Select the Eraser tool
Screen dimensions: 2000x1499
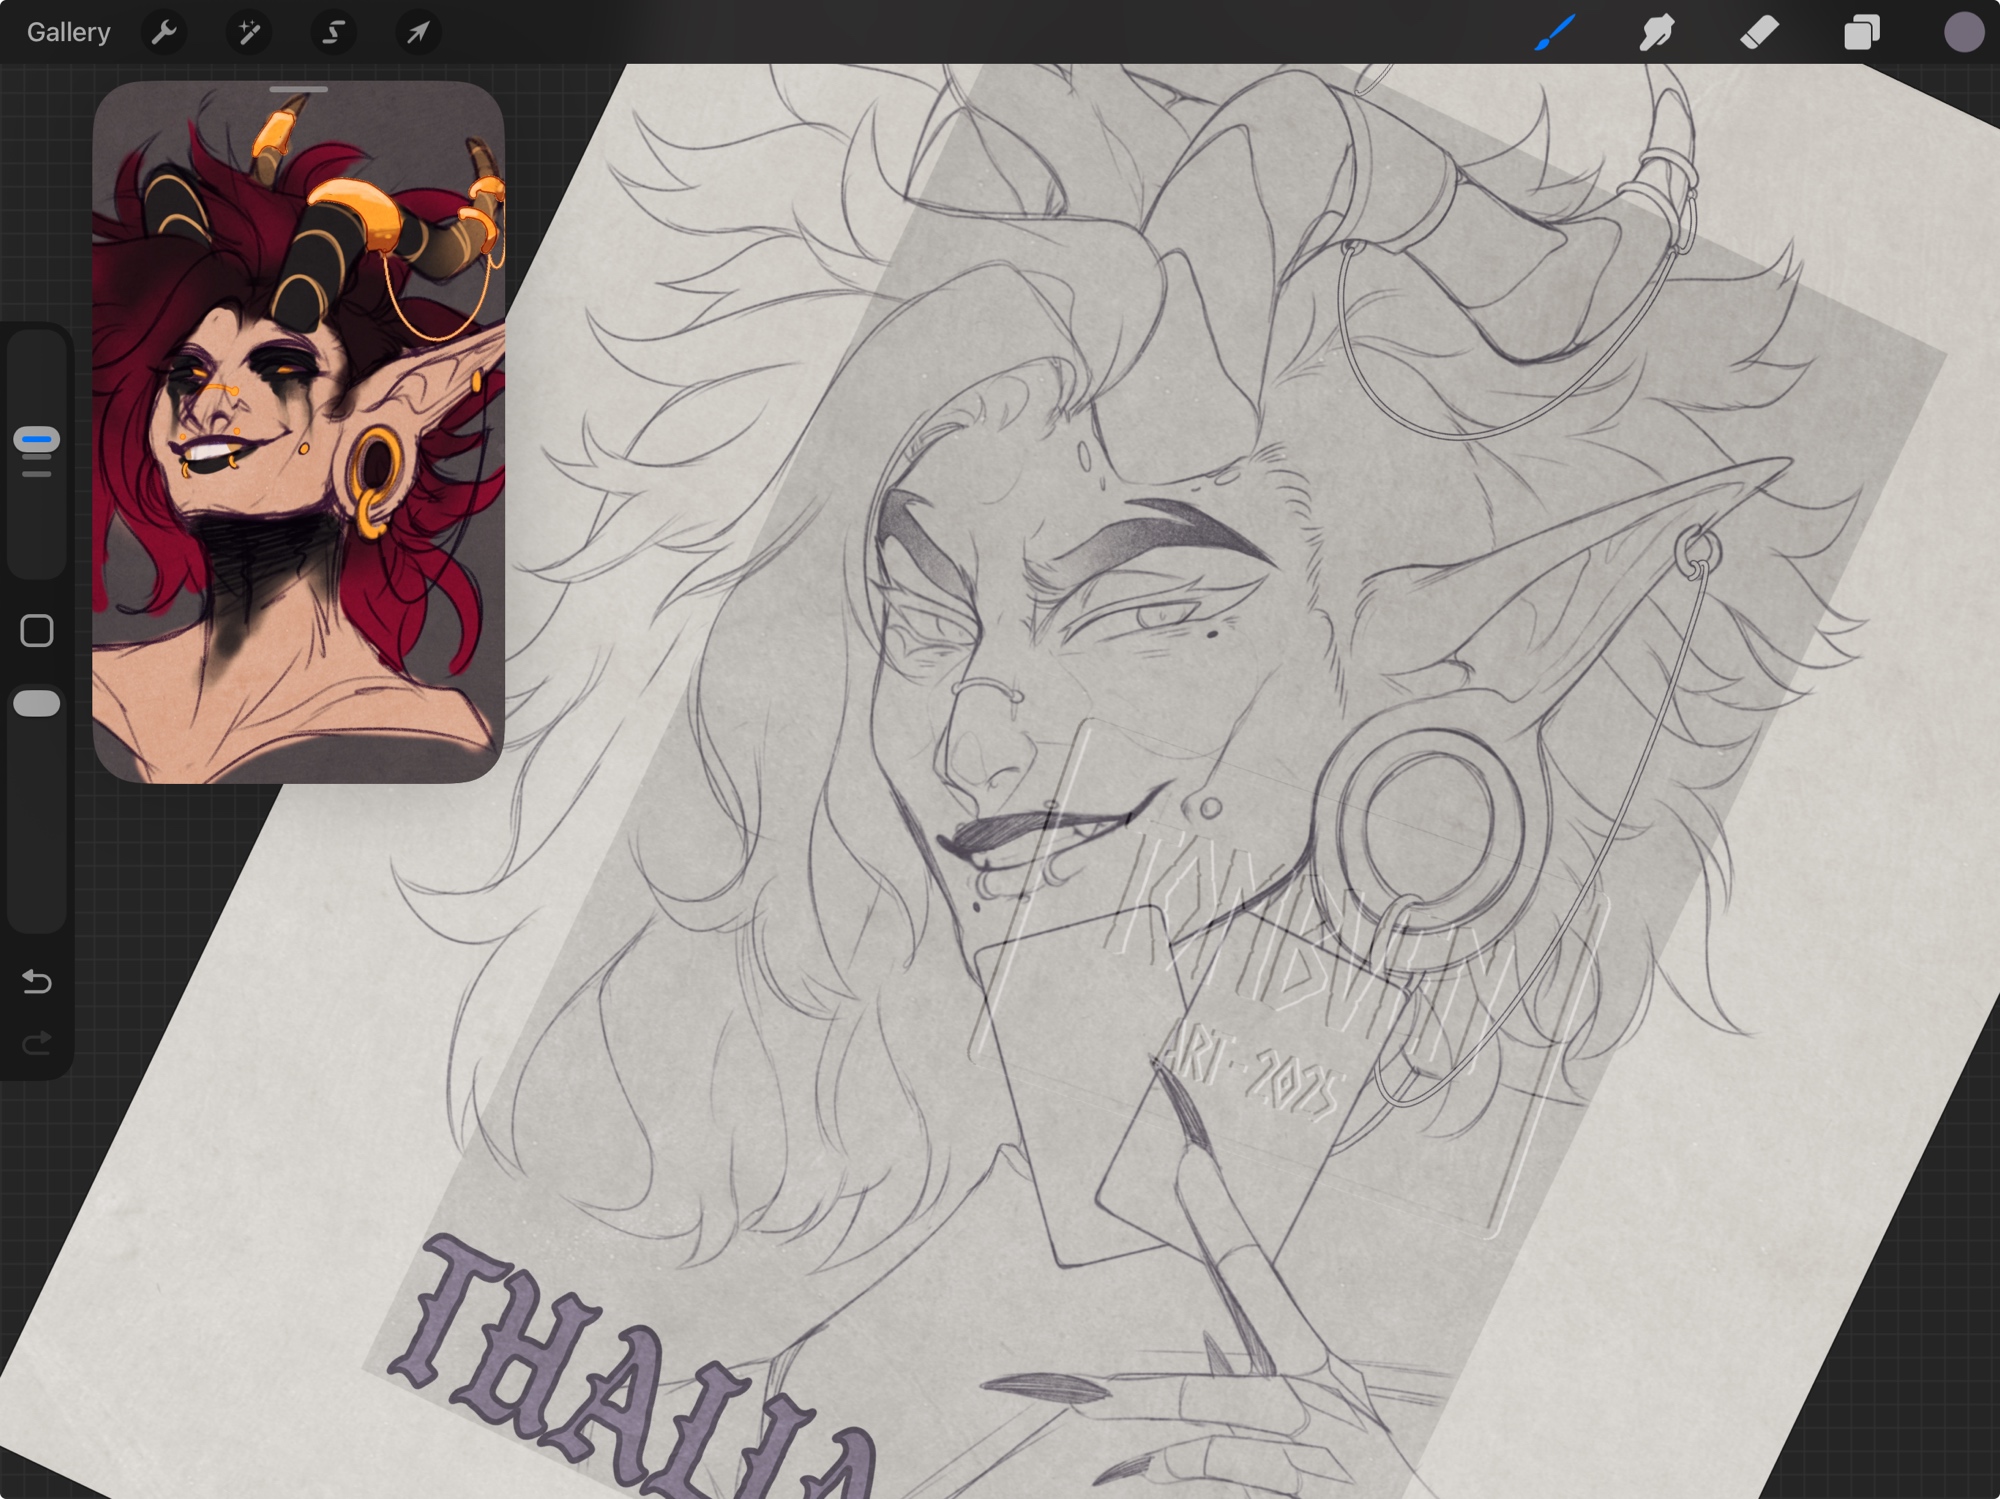1759,32
